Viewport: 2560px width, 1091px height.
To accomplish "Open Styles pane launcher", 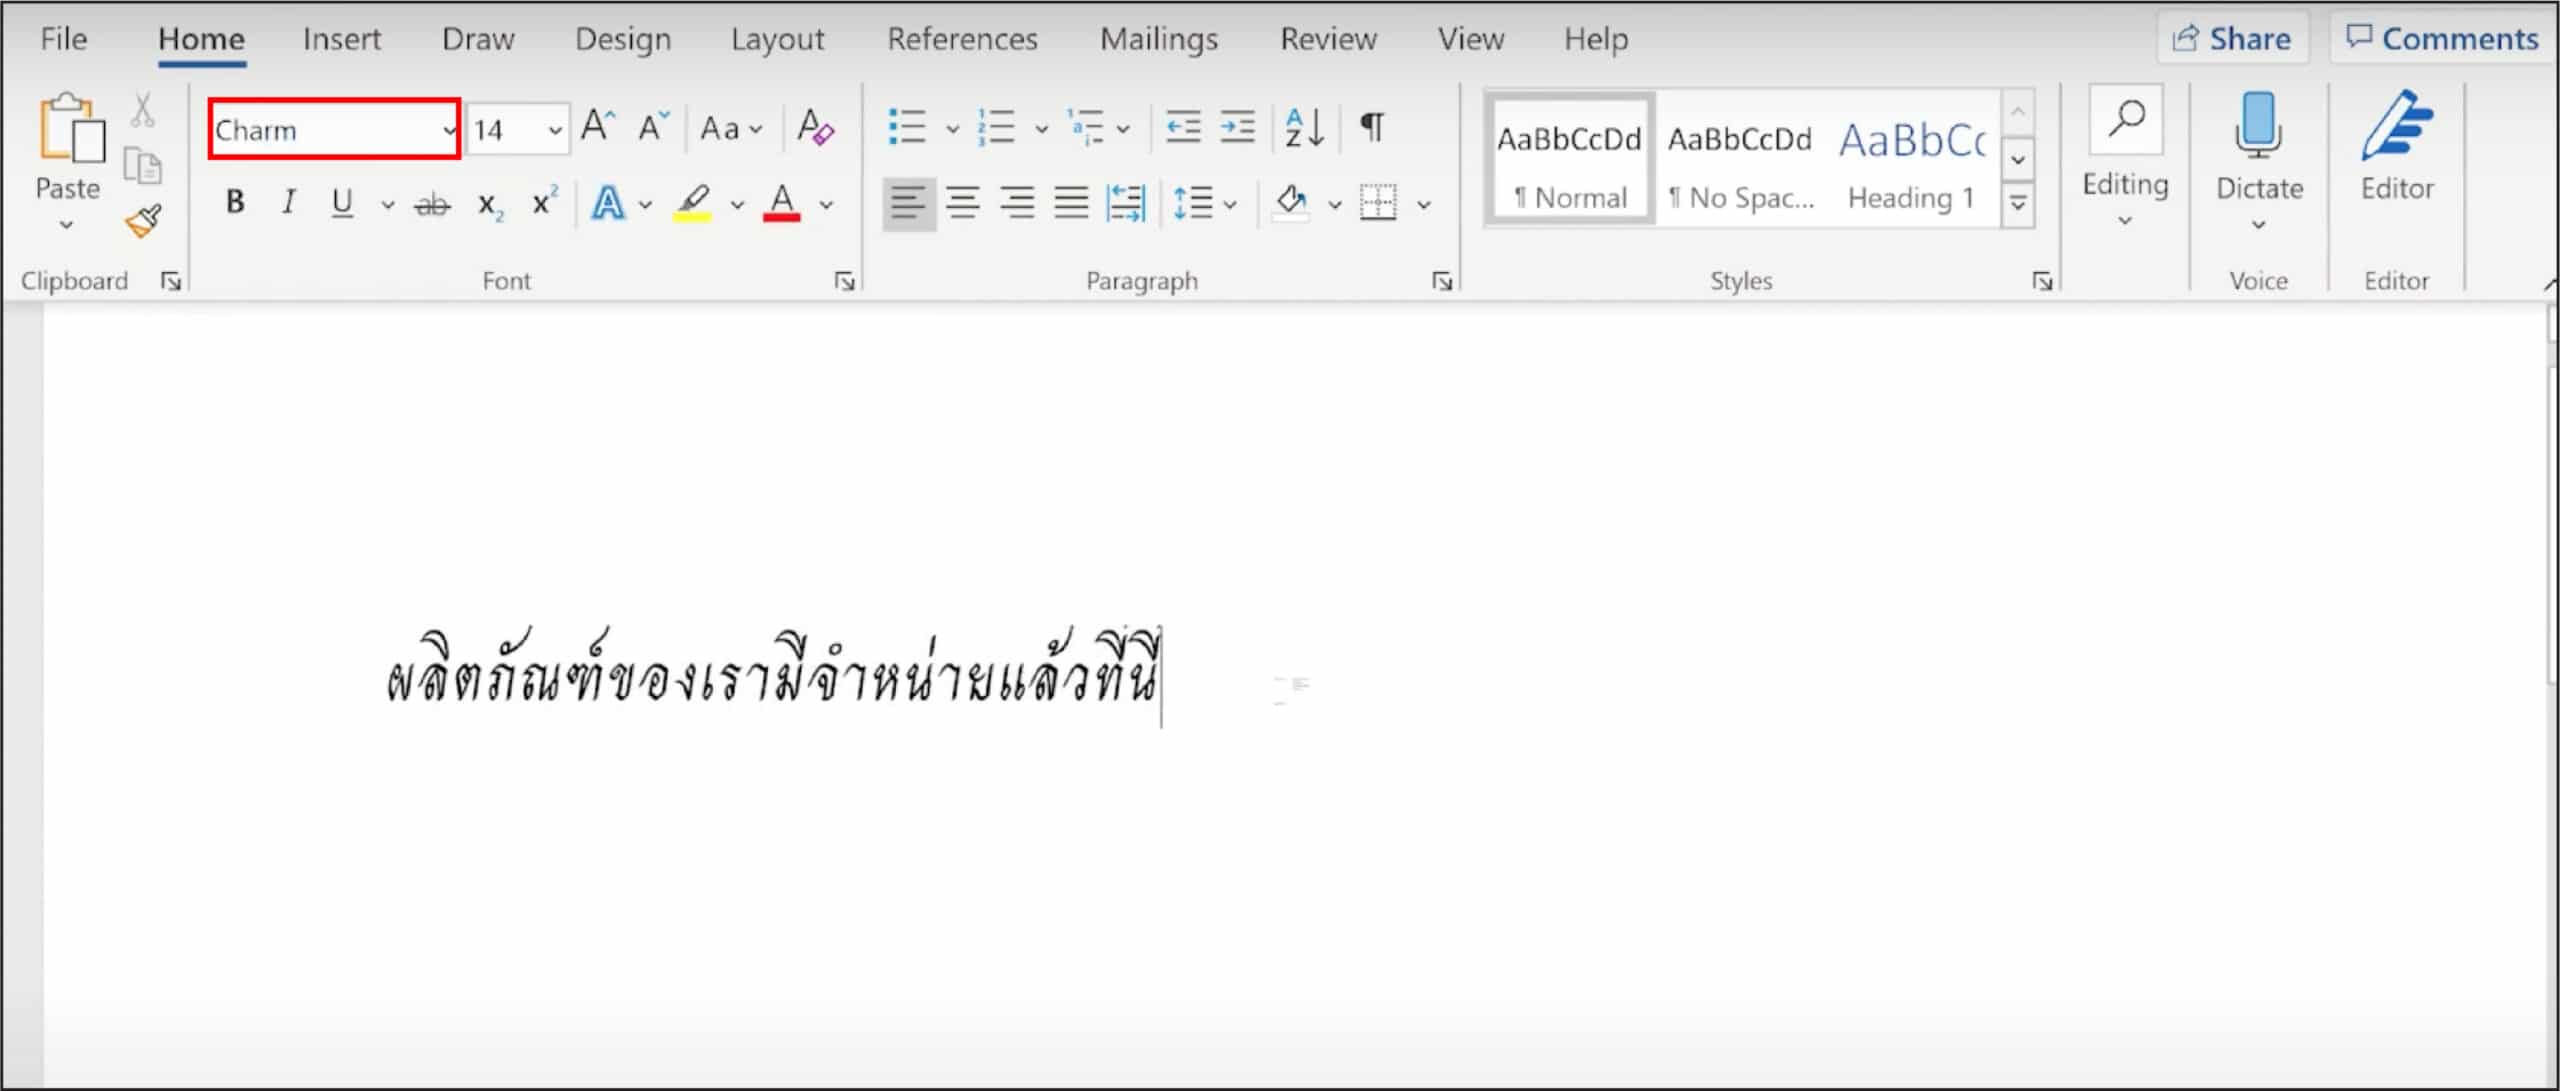I will (x=2042, y=282).
